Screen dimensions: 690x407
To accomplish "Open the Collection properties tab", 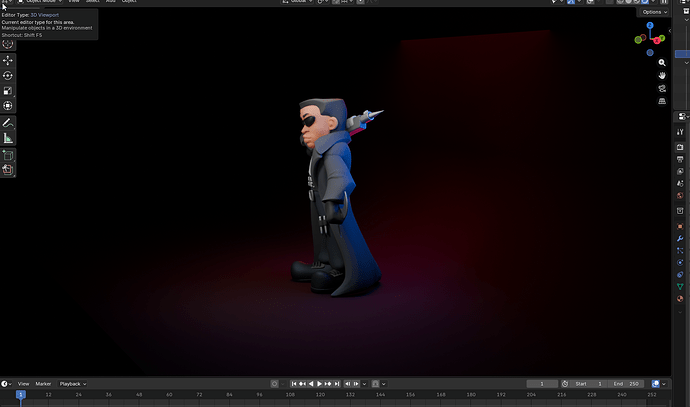I will tap(680, 211).
